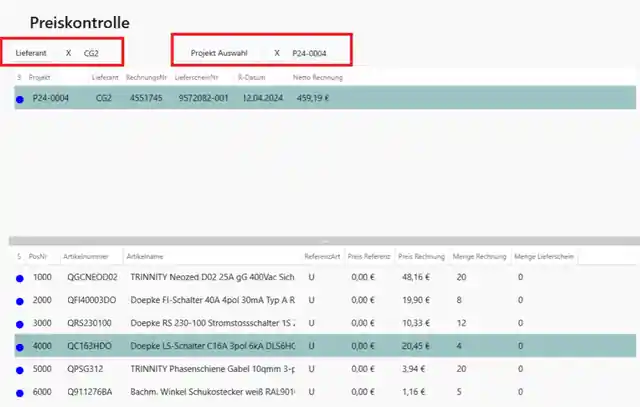Select article number QRS230100
Viewport: 640px width, 407px height.
[x=89, y=323]
